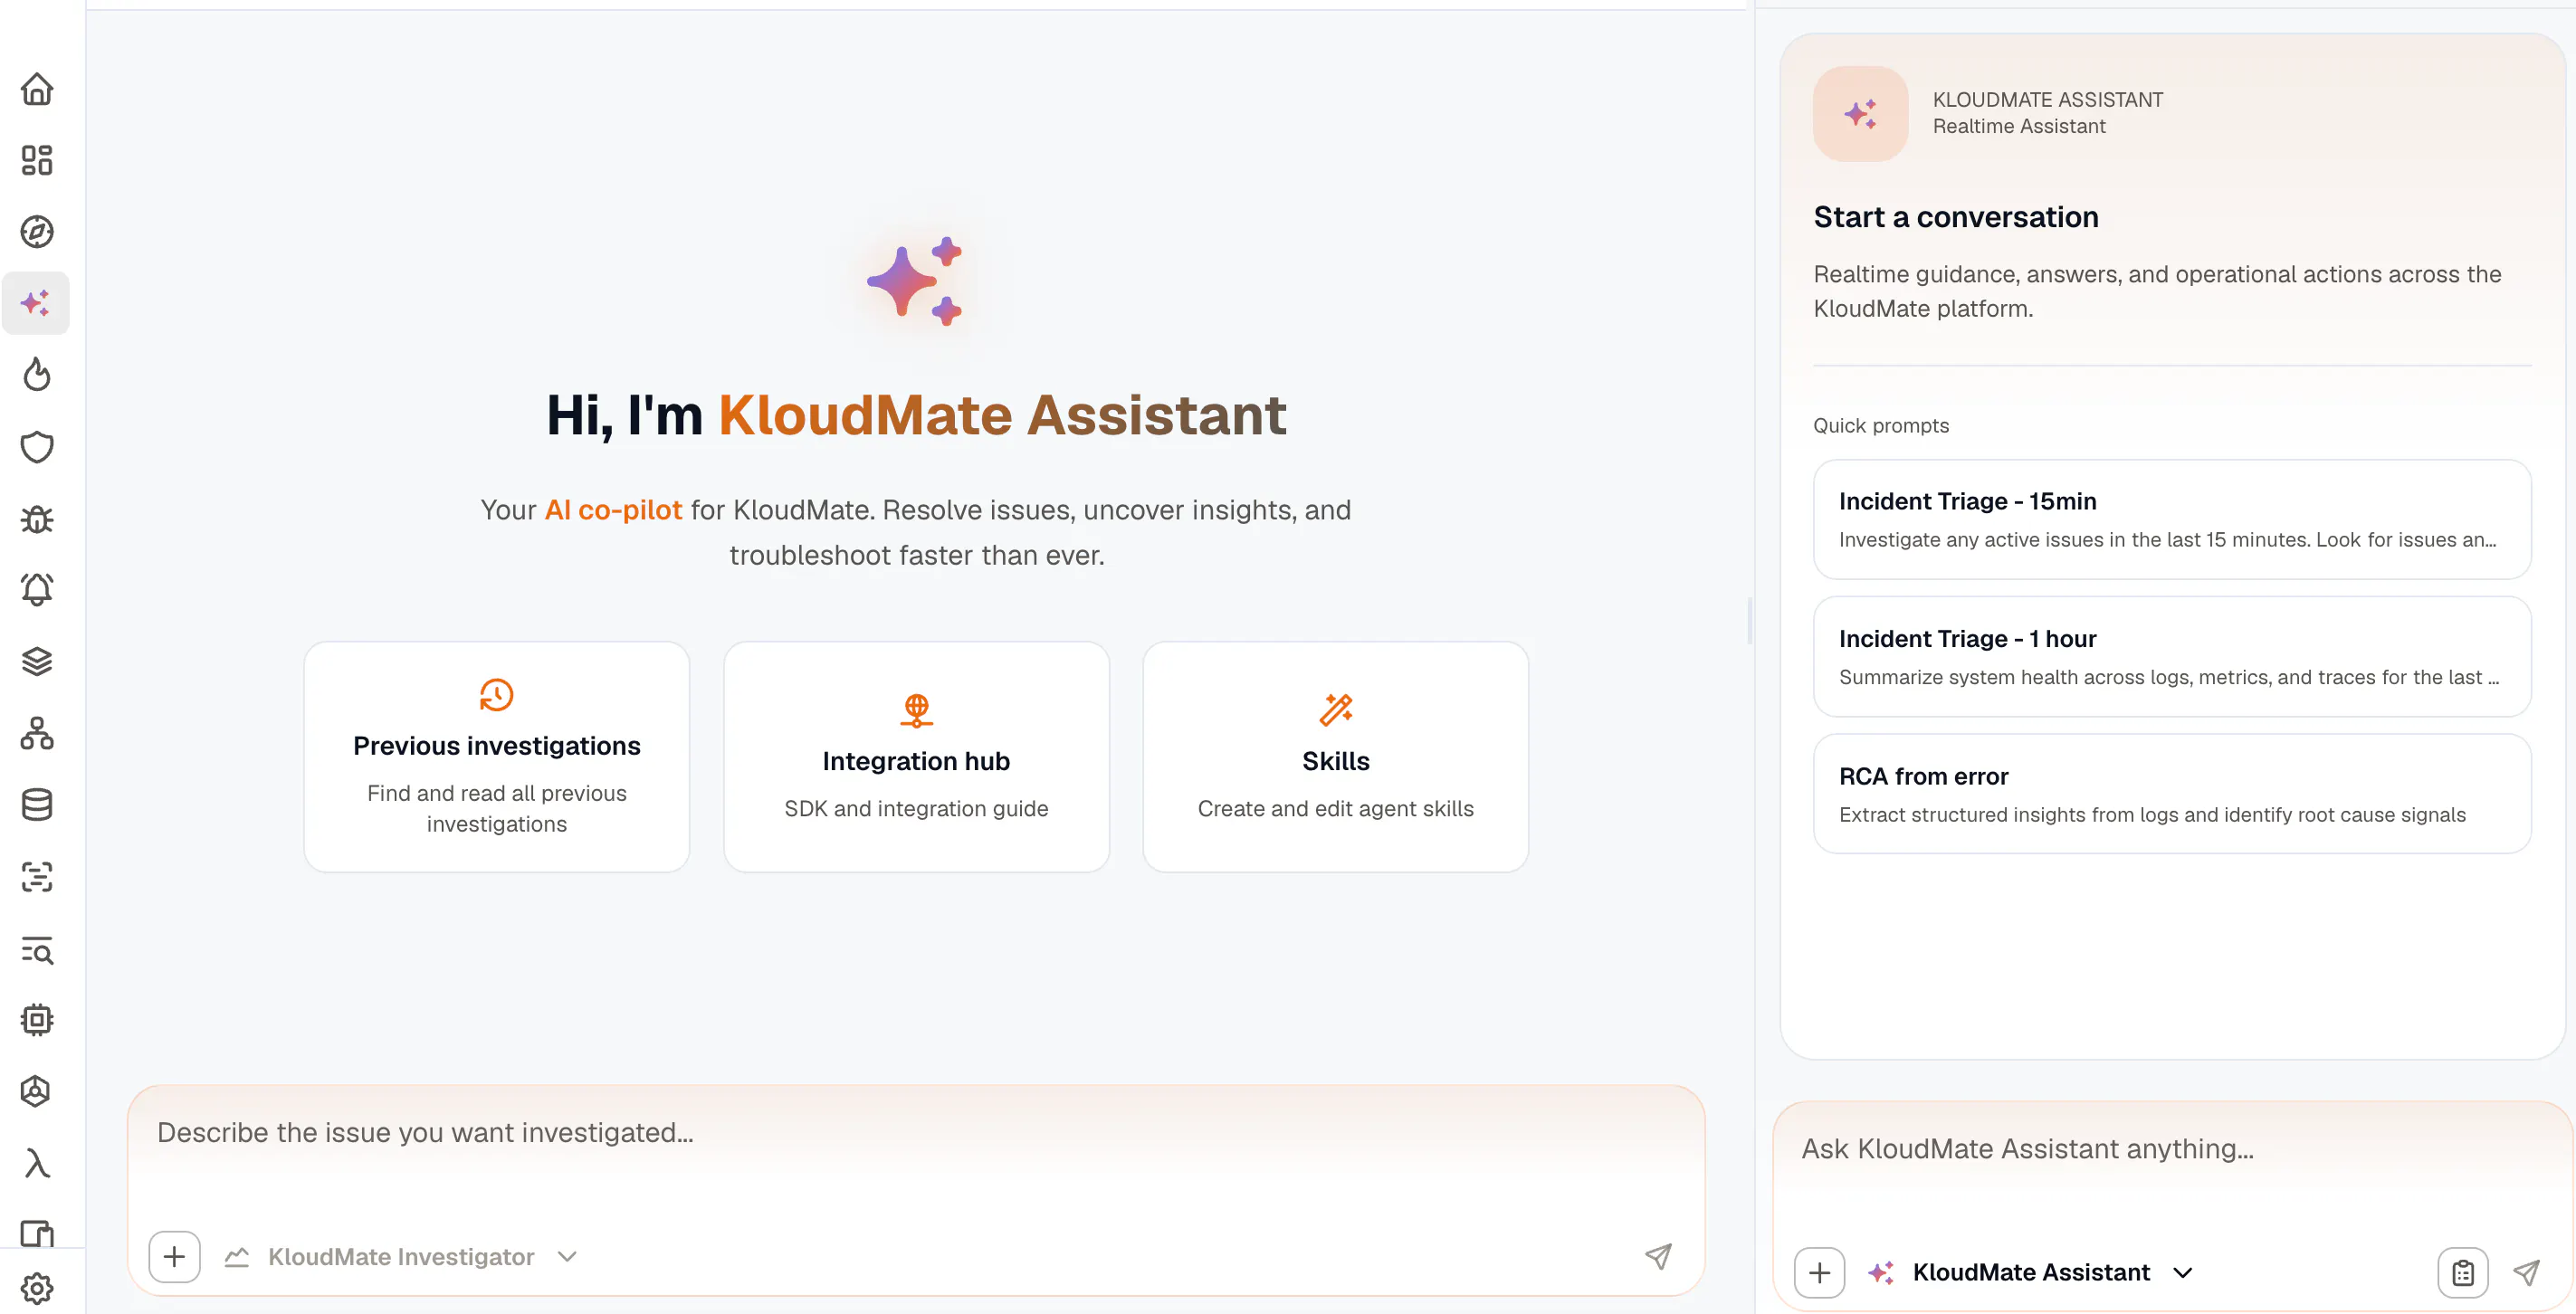Click the KloudMate Assistant avatar sparkle tile
The width and height of the screenshot is (2576, 1314).
[1860, 113]
